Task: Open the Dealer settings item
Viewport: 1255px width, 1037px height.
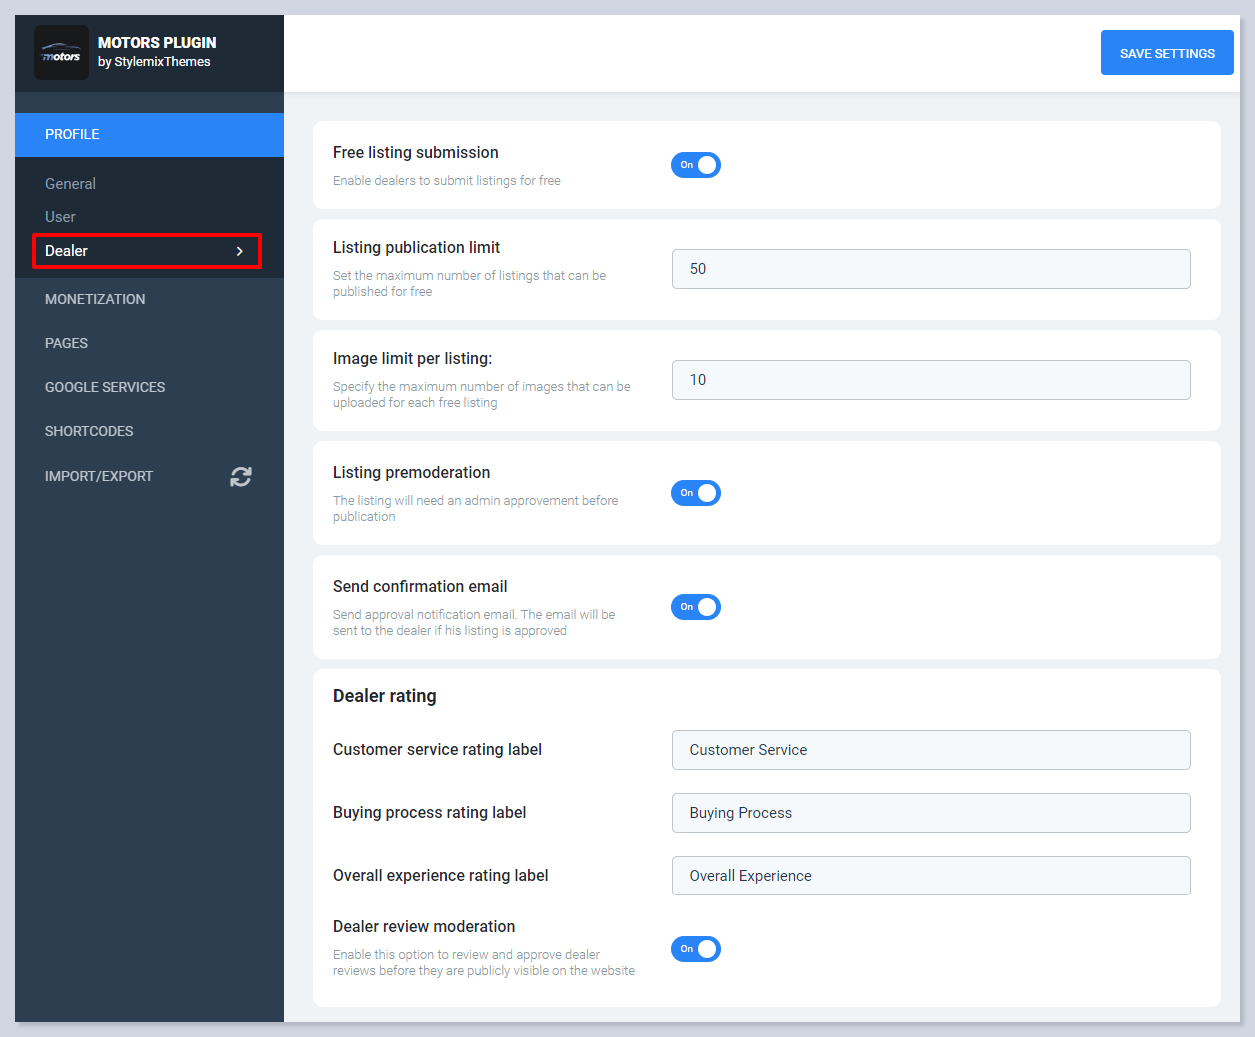Action: click(x=67, y=251)
